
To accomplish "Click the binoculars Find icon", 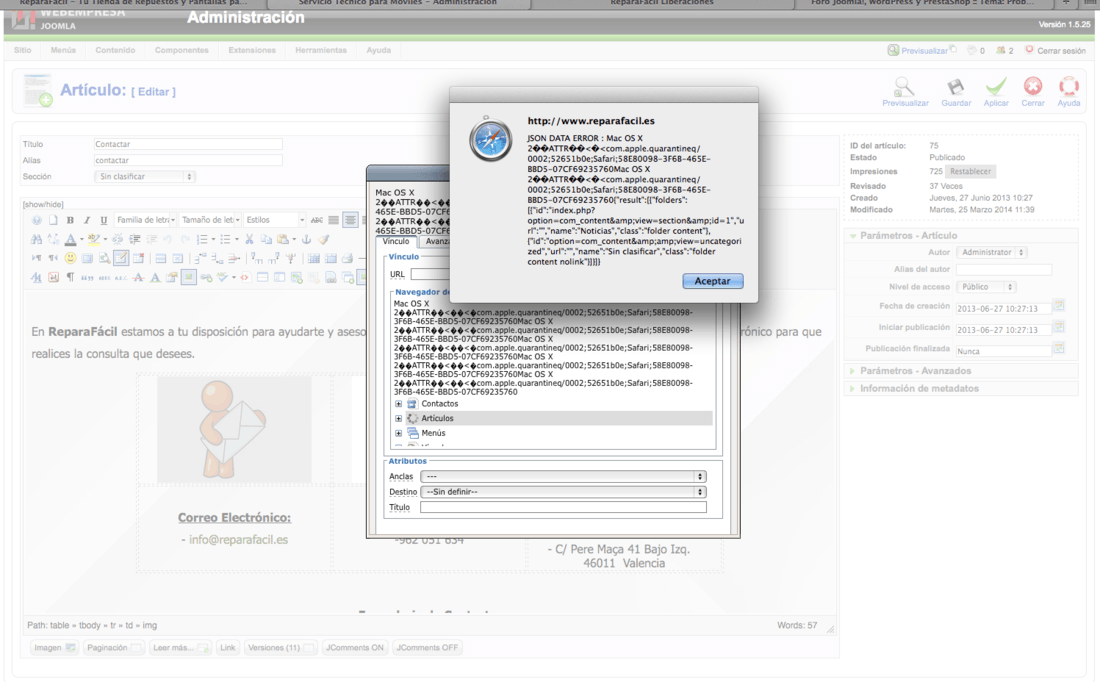I will pos(36,239).
